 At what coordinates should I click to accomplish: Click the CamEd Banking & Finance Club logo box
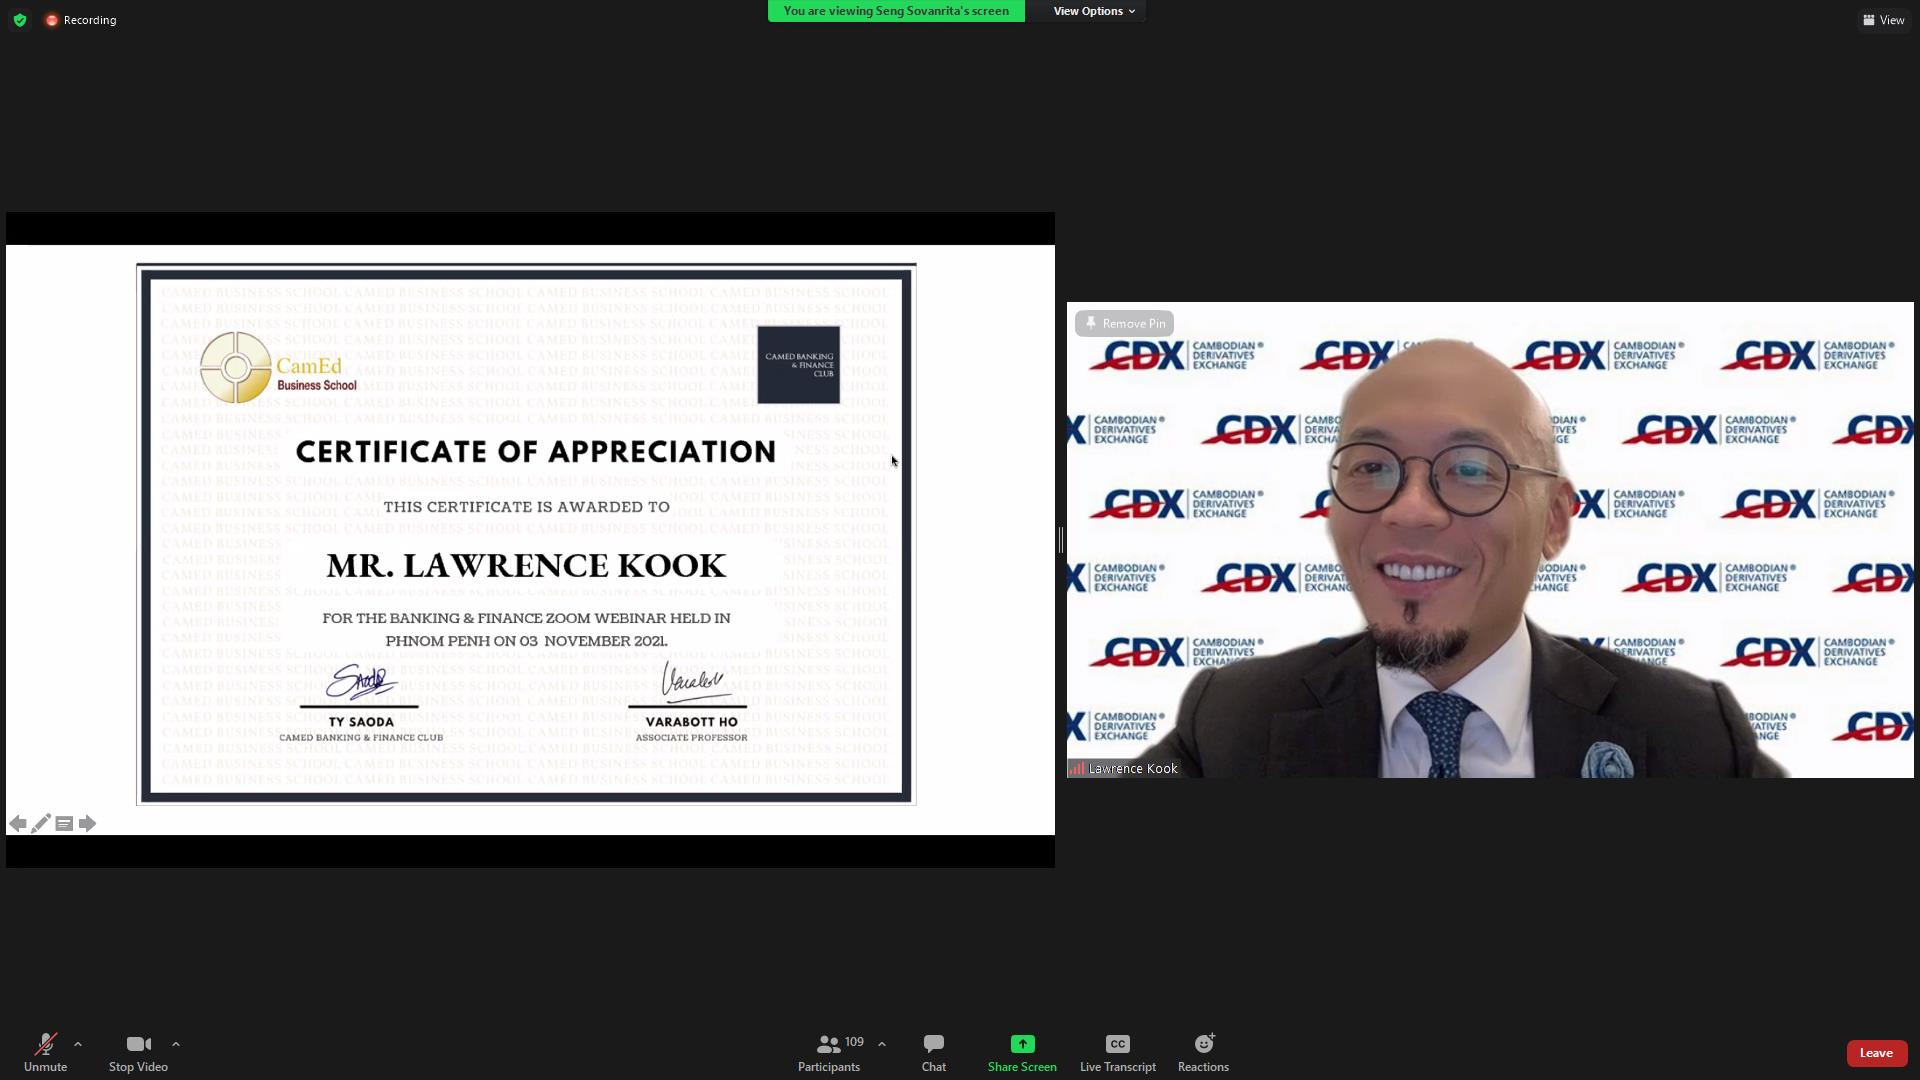(799, 365)
